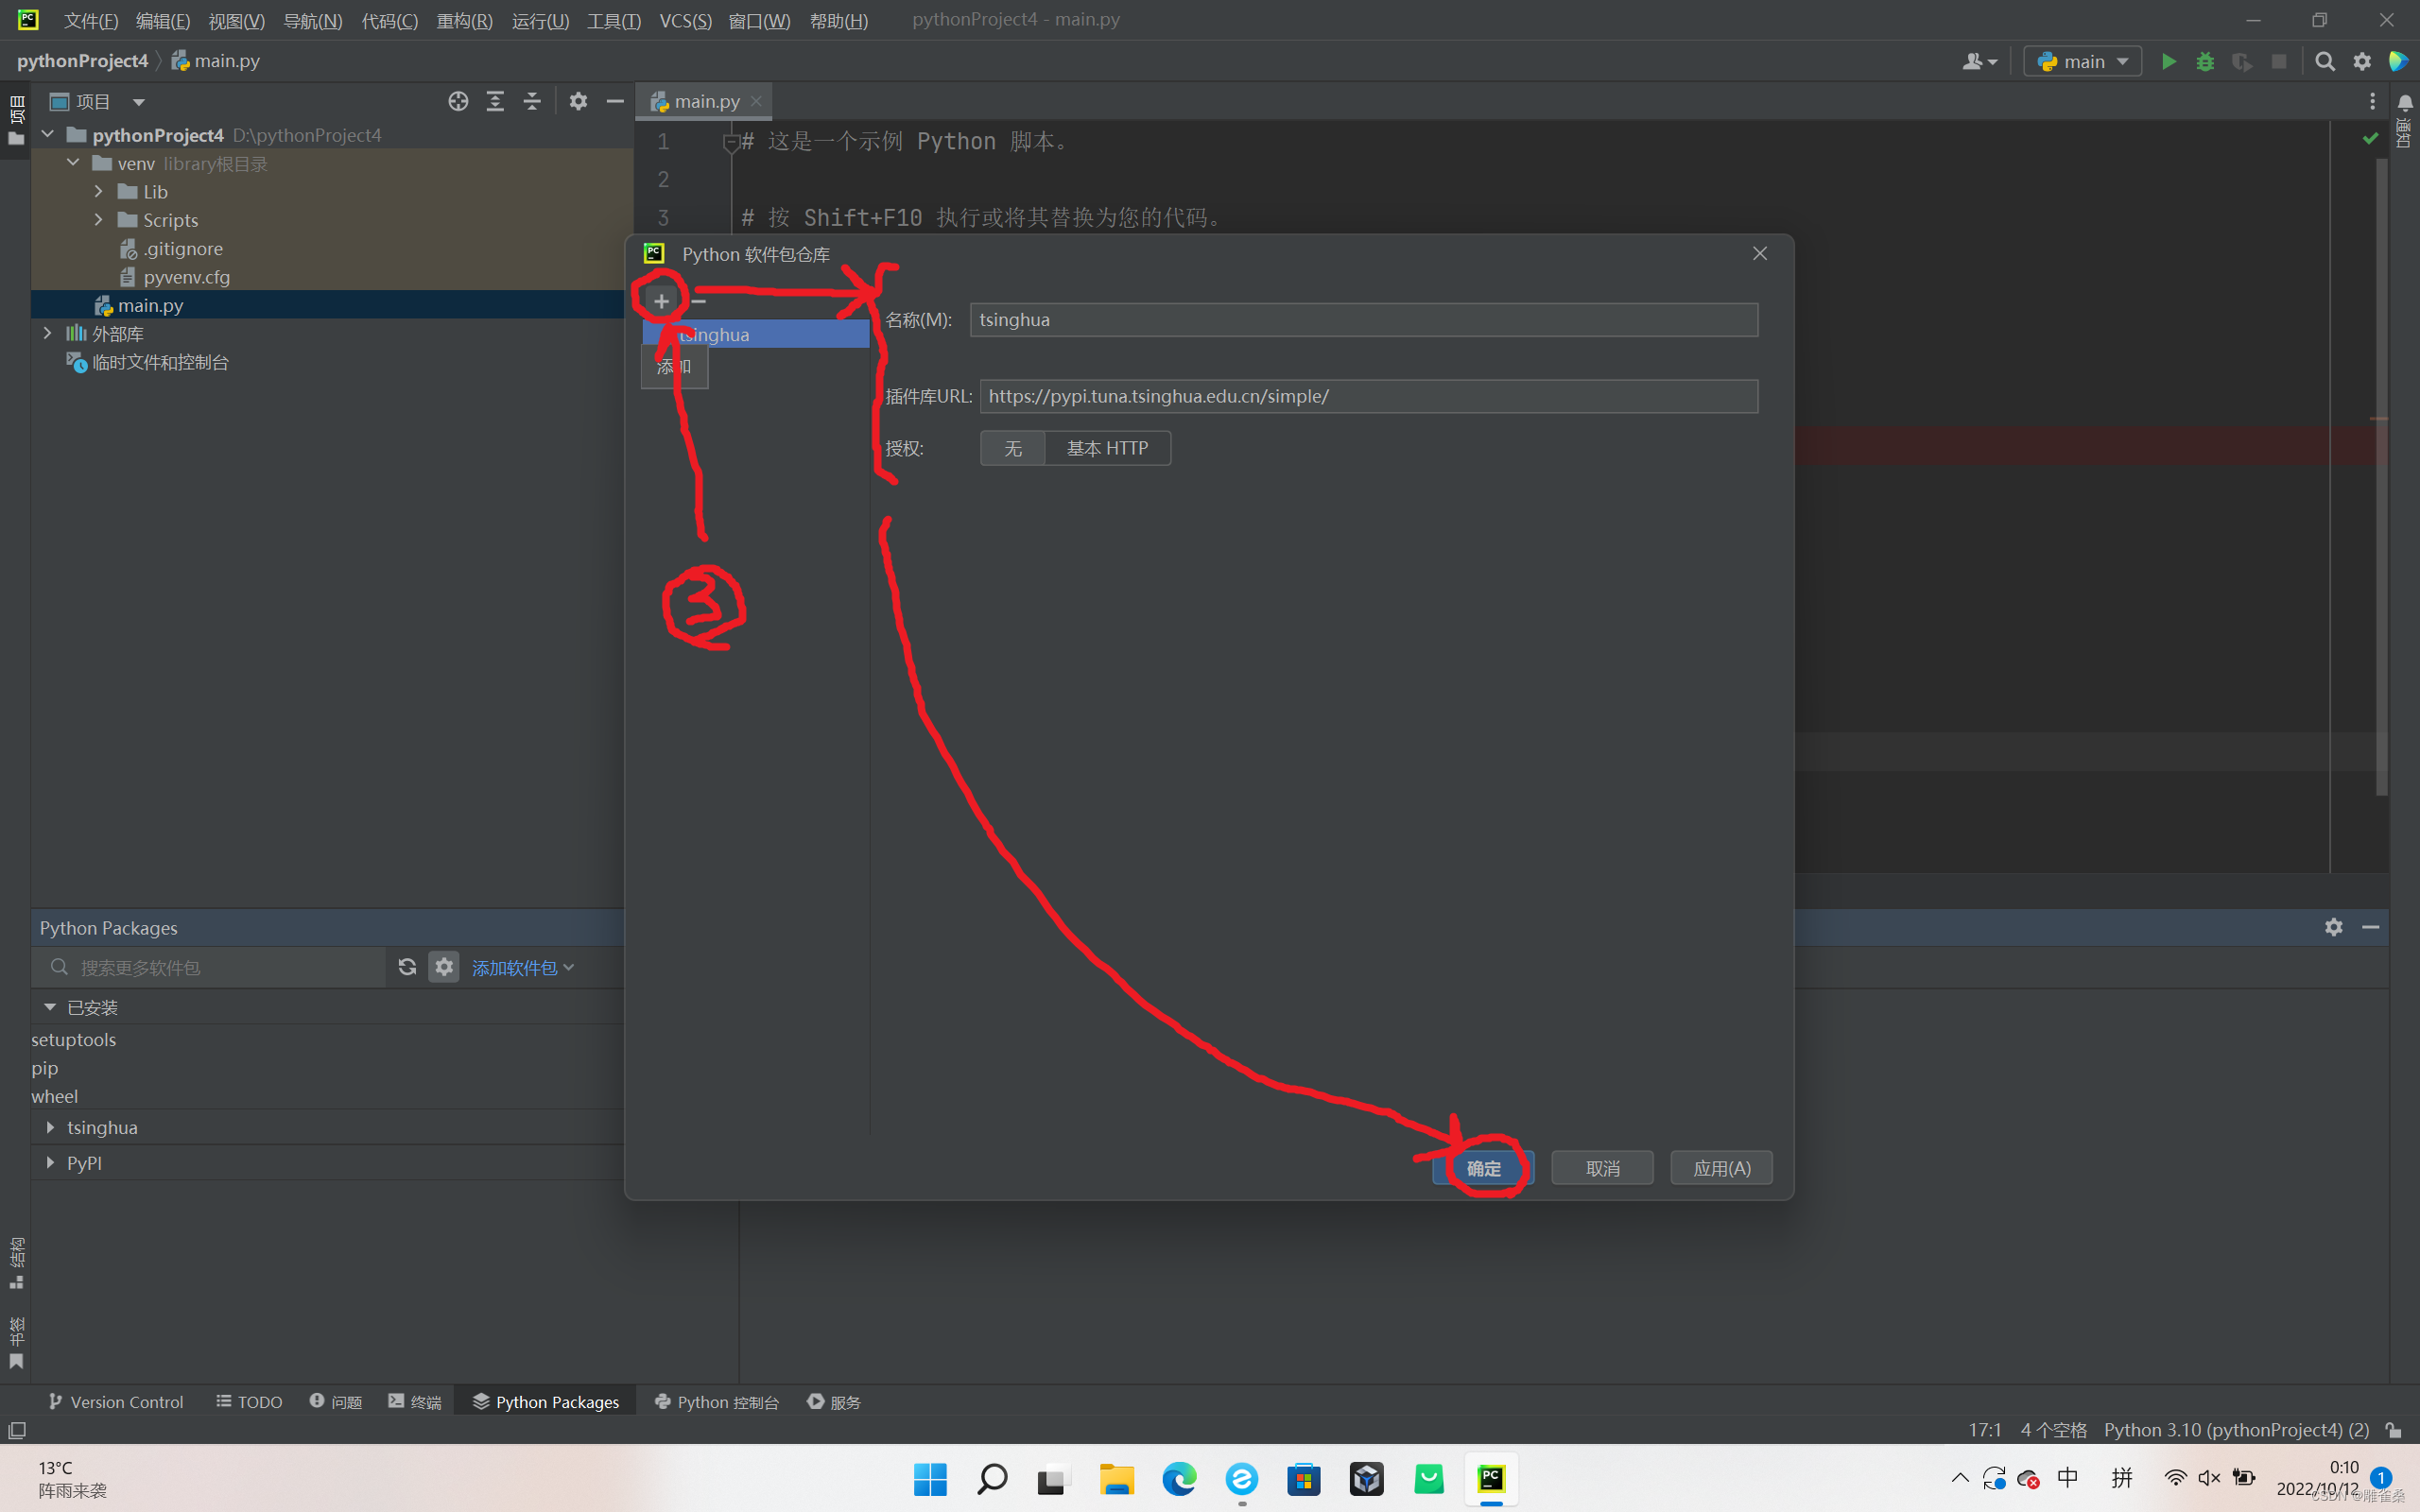
Task: Collapse all in project tree toolbar
Action: pos(532,101)
